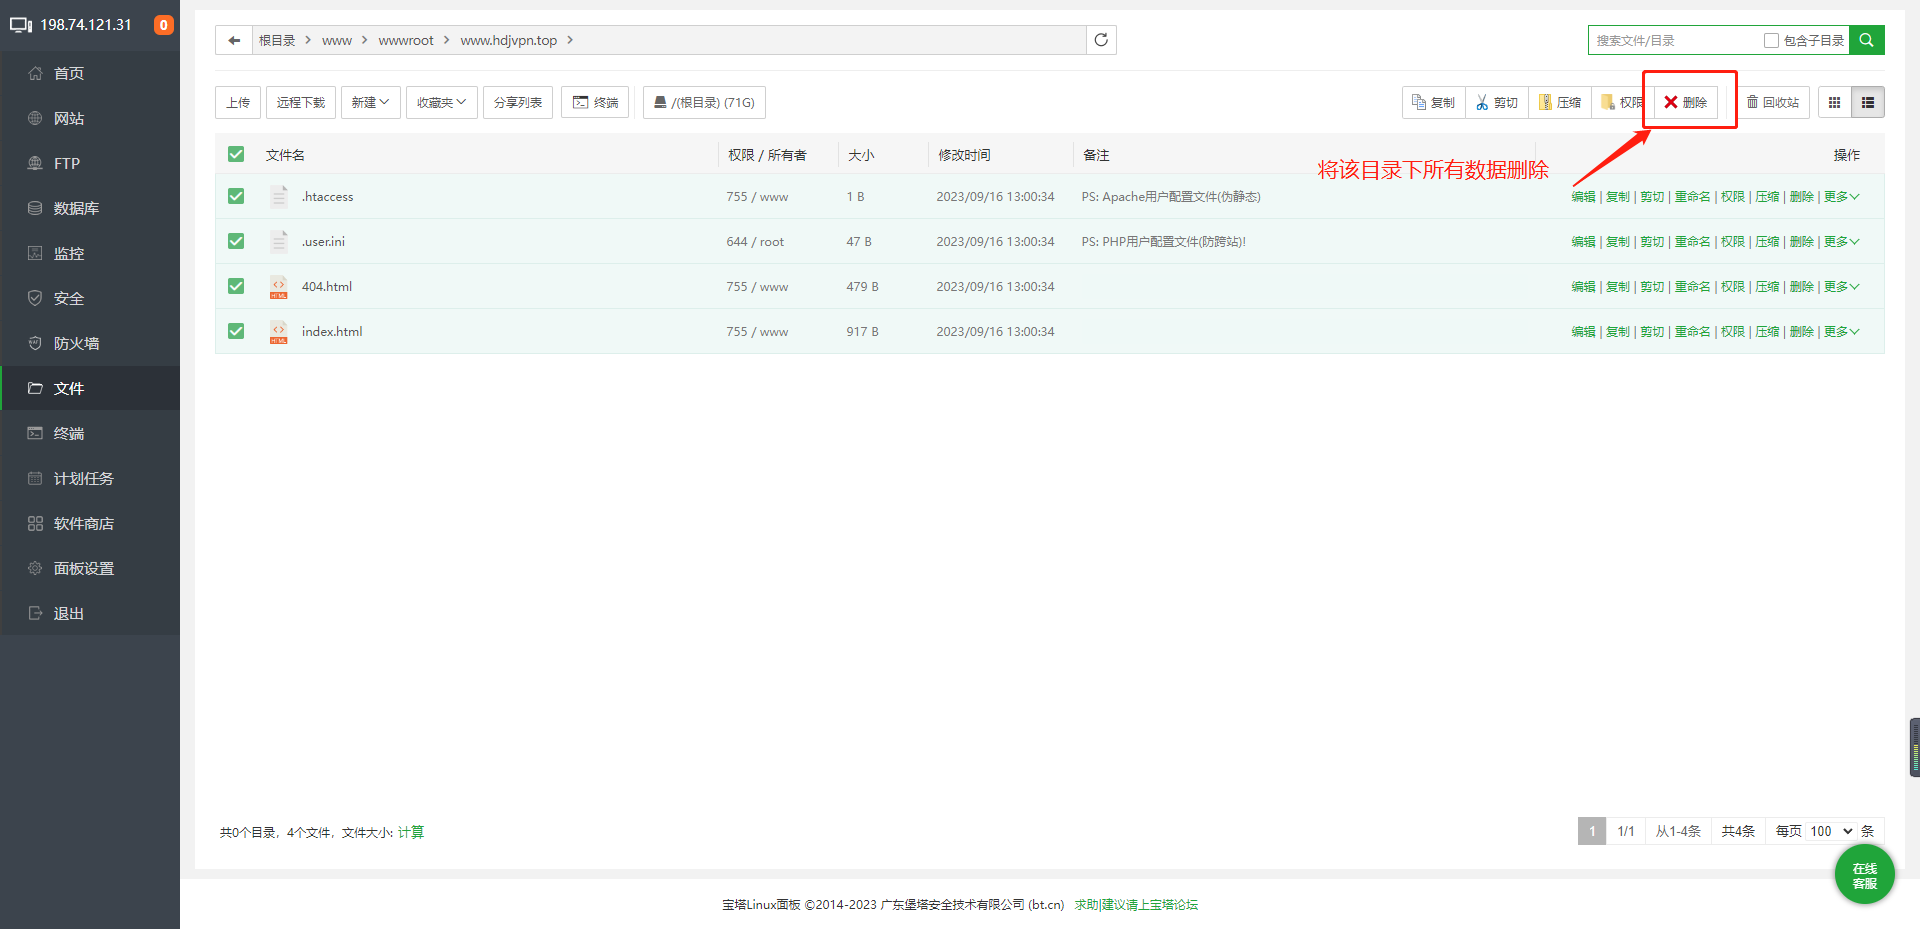Navigate to 根目录 in breadcrumb

277,40
